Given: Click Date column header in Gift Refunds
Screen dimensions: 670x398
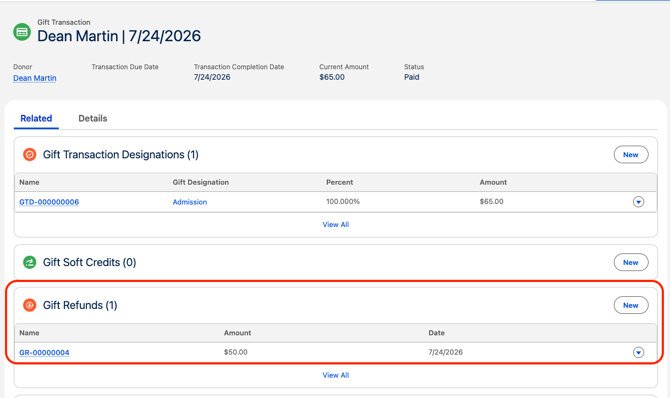Looking at the screenshot, I should point(437,333).
